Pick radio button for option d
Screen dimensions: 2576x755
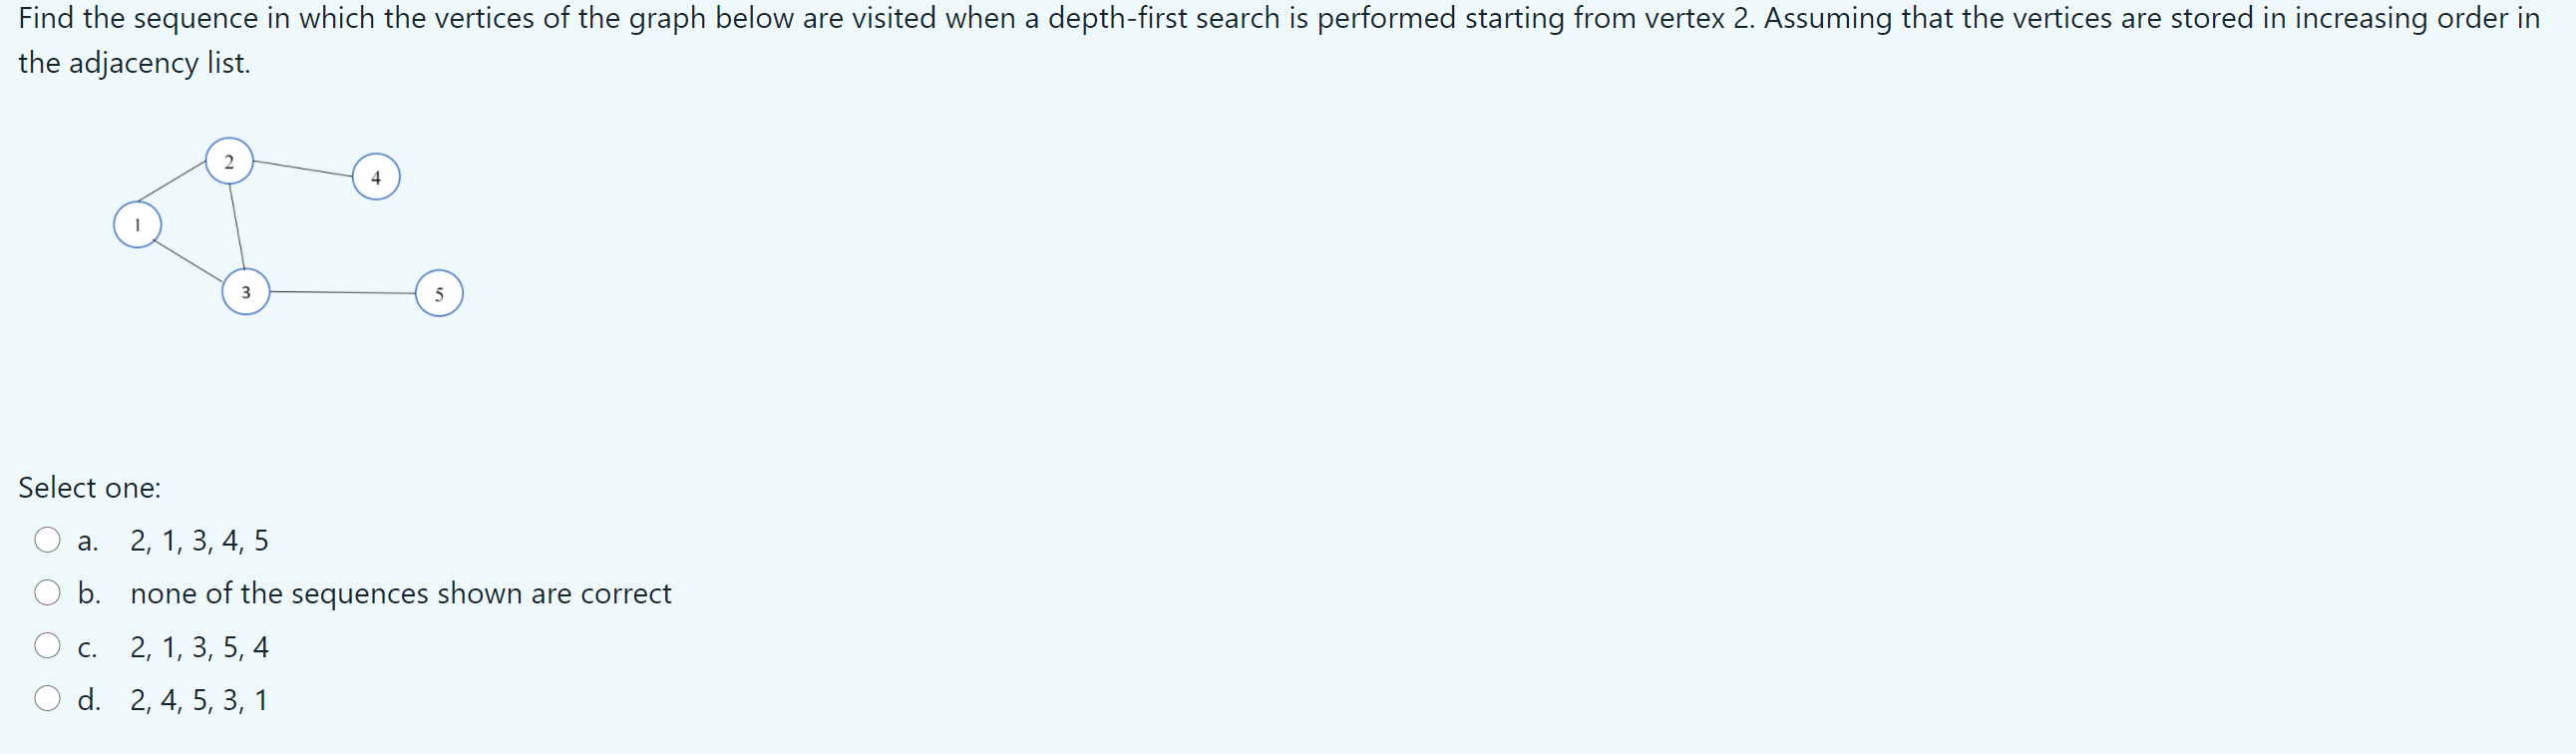tap(47, 699)
